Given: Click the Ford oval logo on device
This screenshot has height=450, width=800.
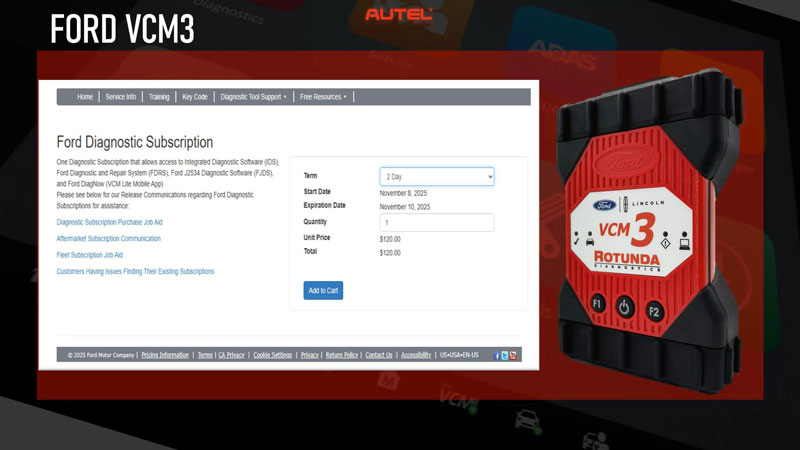Looking at the screenshot, I should 604,206.
